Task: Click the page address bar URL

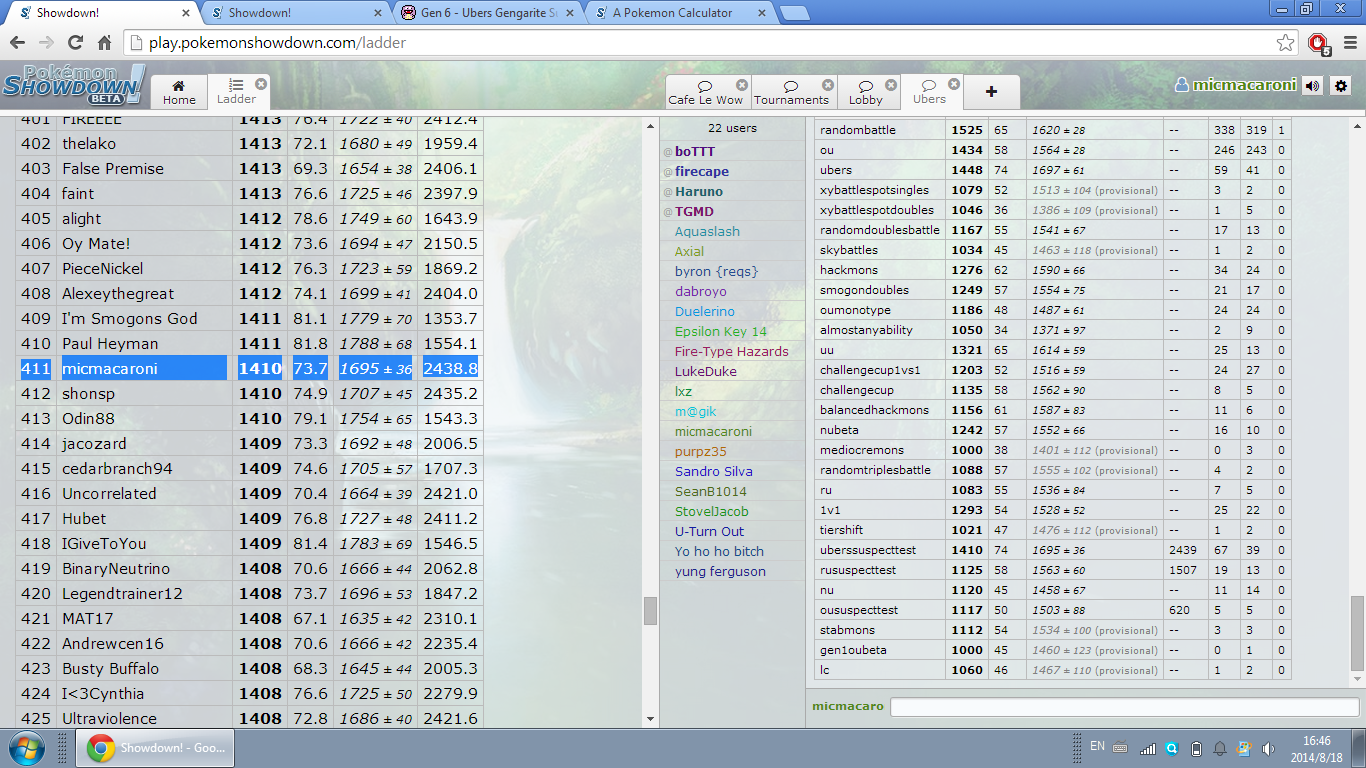Action: click(x=278, y=43)
